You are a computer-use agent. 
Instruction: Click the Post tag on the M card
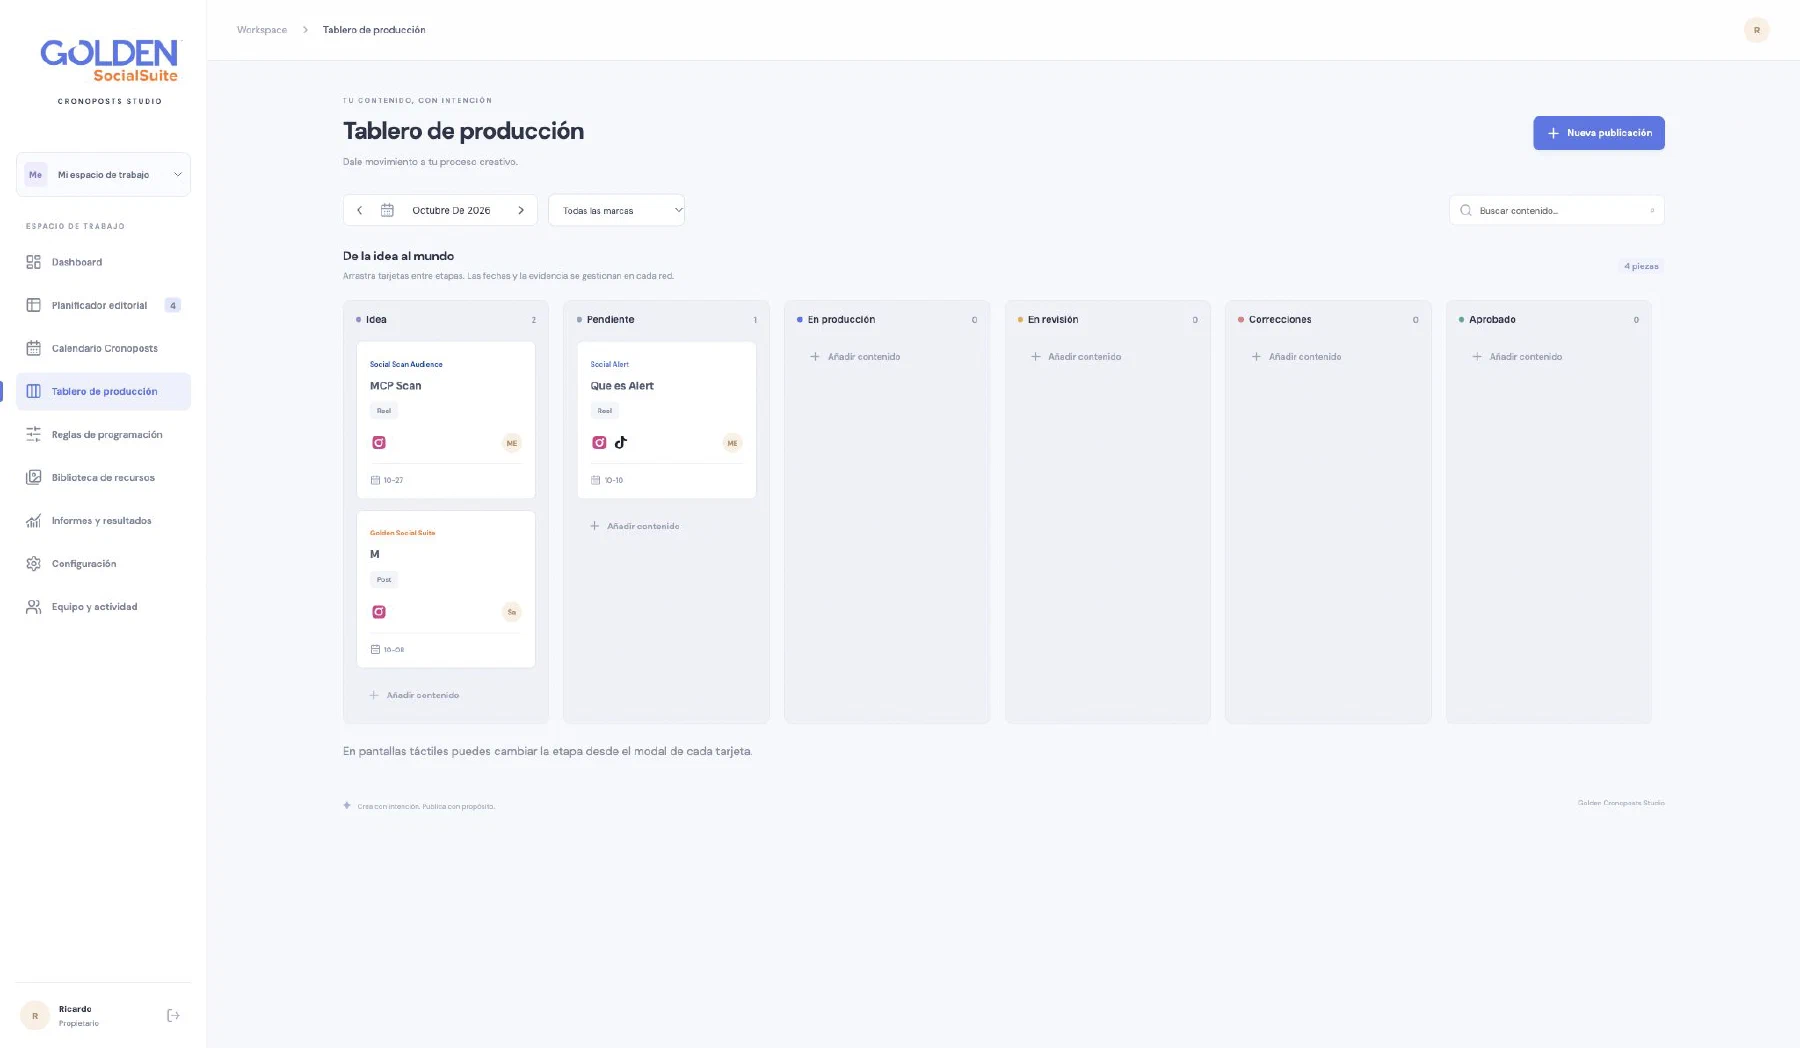[x=384, y=580]
